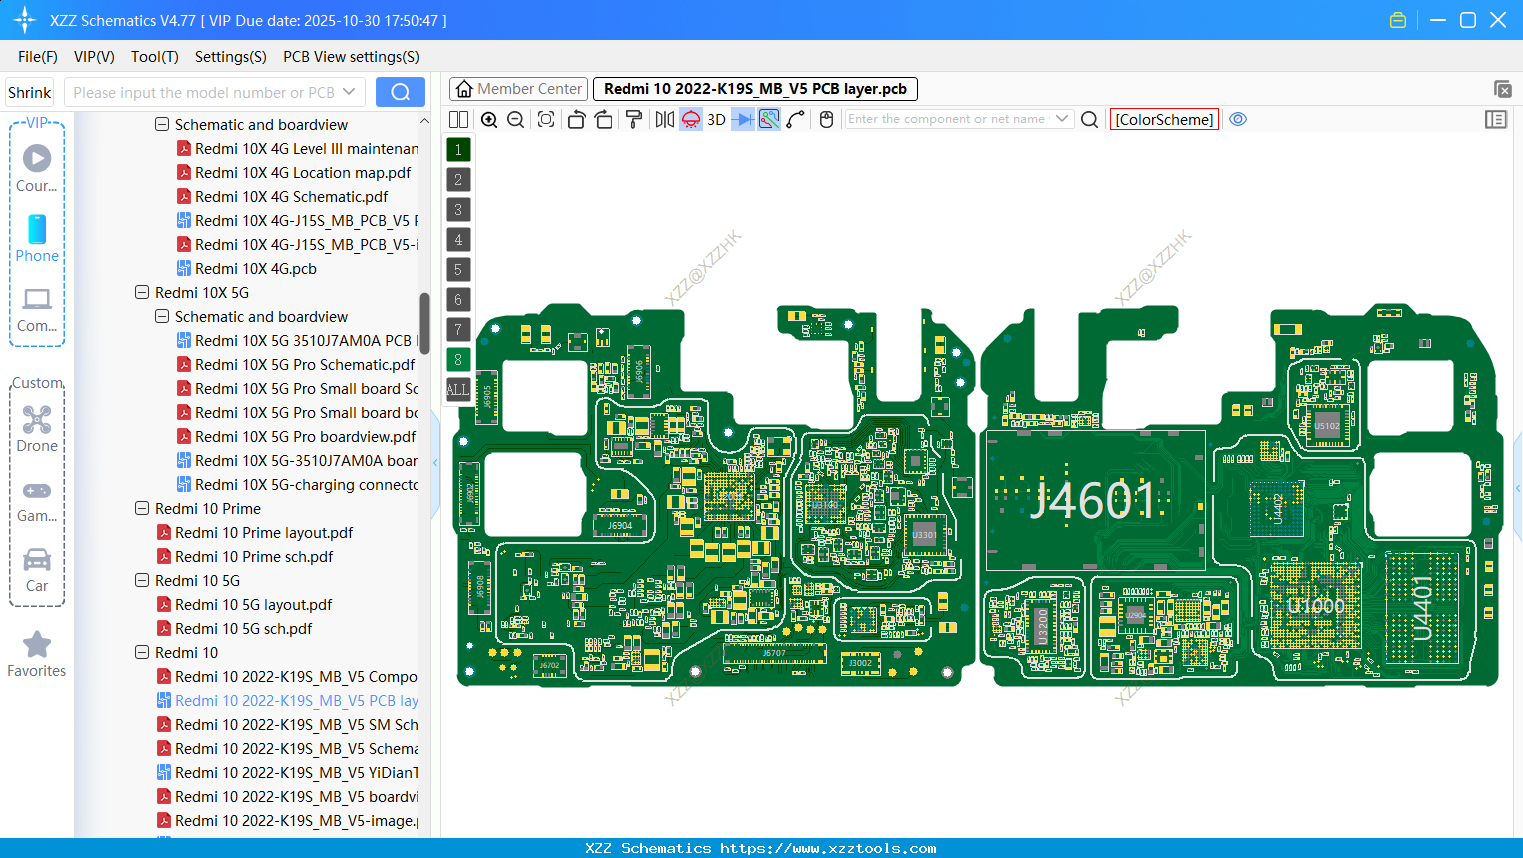This screenshot has width=1523, height=858.
Task: Collapse Schematic and boardview above Redmi 10X 4G files
Action: click(x=162, y=125)
